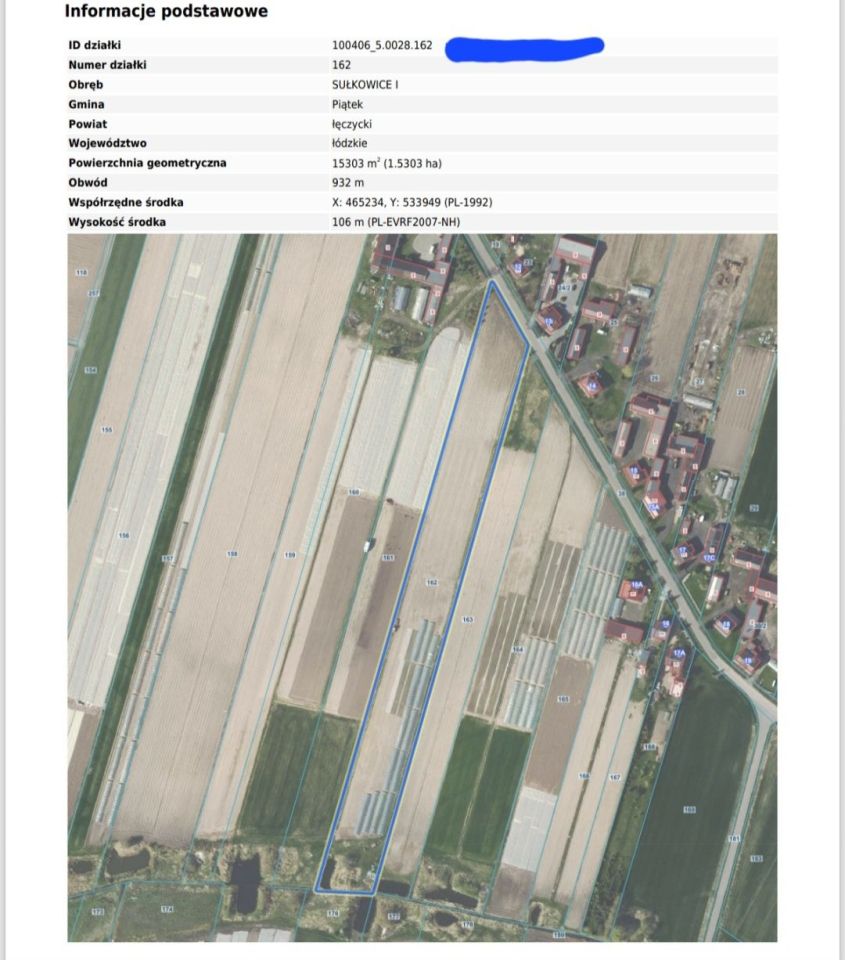Click house number '17C' on the map
Image resolution: width=845 pixels, height=960 pixels.
click(x=709, y=558)
